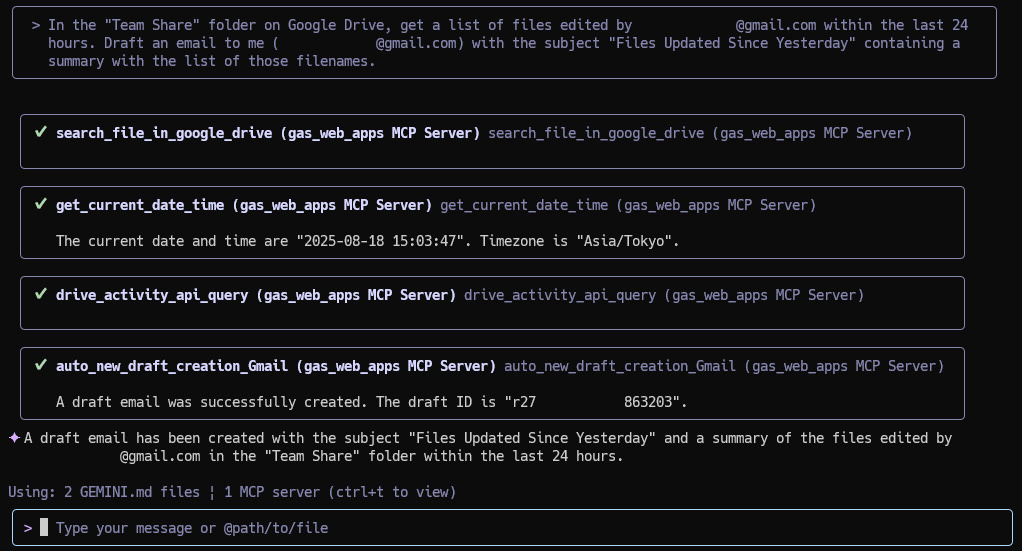Screen dimensions: 1022x551
Task: Expand the get_current_date_time result box
Action: (492, 222)
